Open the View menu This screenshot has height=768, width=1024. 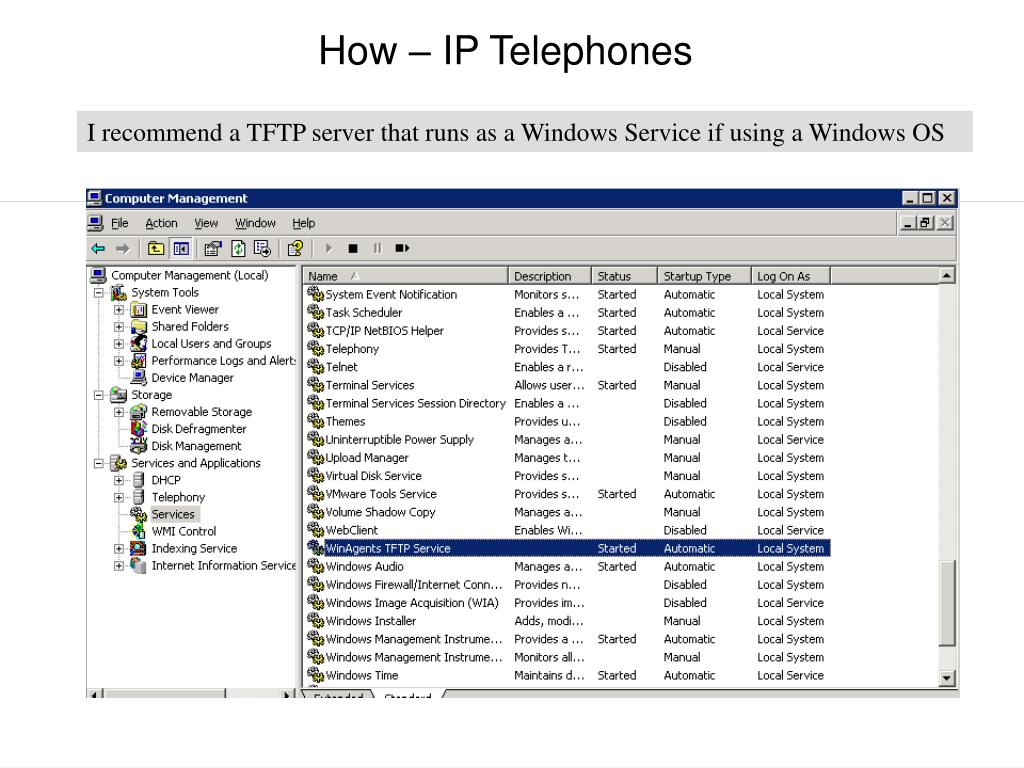point(206,223)
